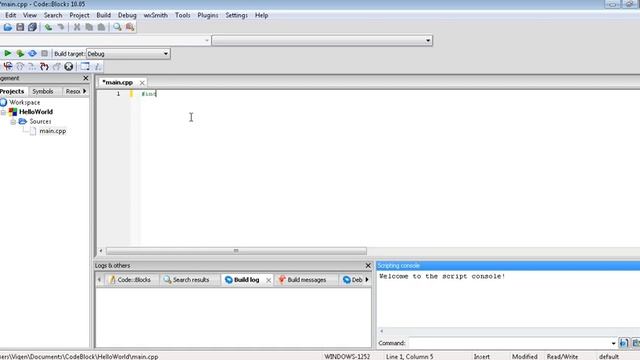
Task: Click the Save file toolbar icon
Action: 20,27
